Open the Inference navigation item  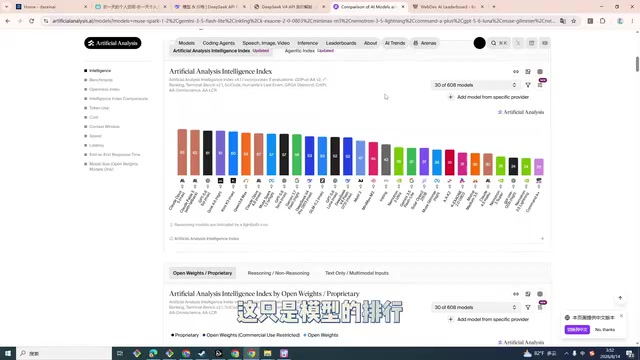(307, 43)
